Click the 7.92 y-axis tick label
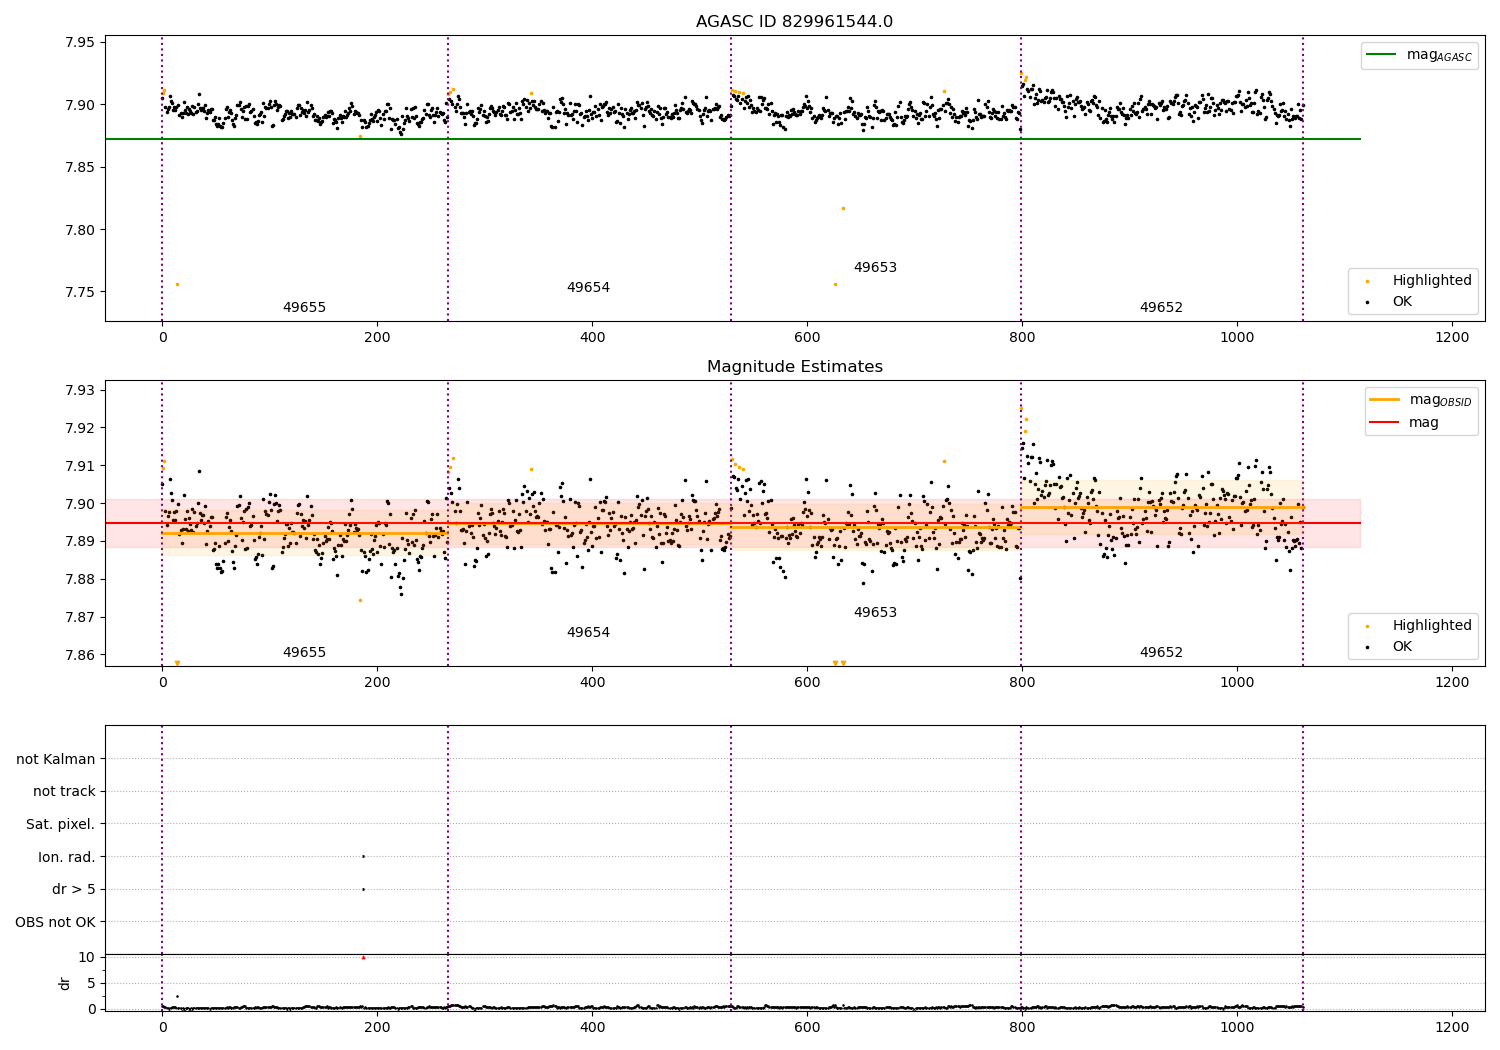The width and height of the screenshot is (1500, 1050). [79, 428]
